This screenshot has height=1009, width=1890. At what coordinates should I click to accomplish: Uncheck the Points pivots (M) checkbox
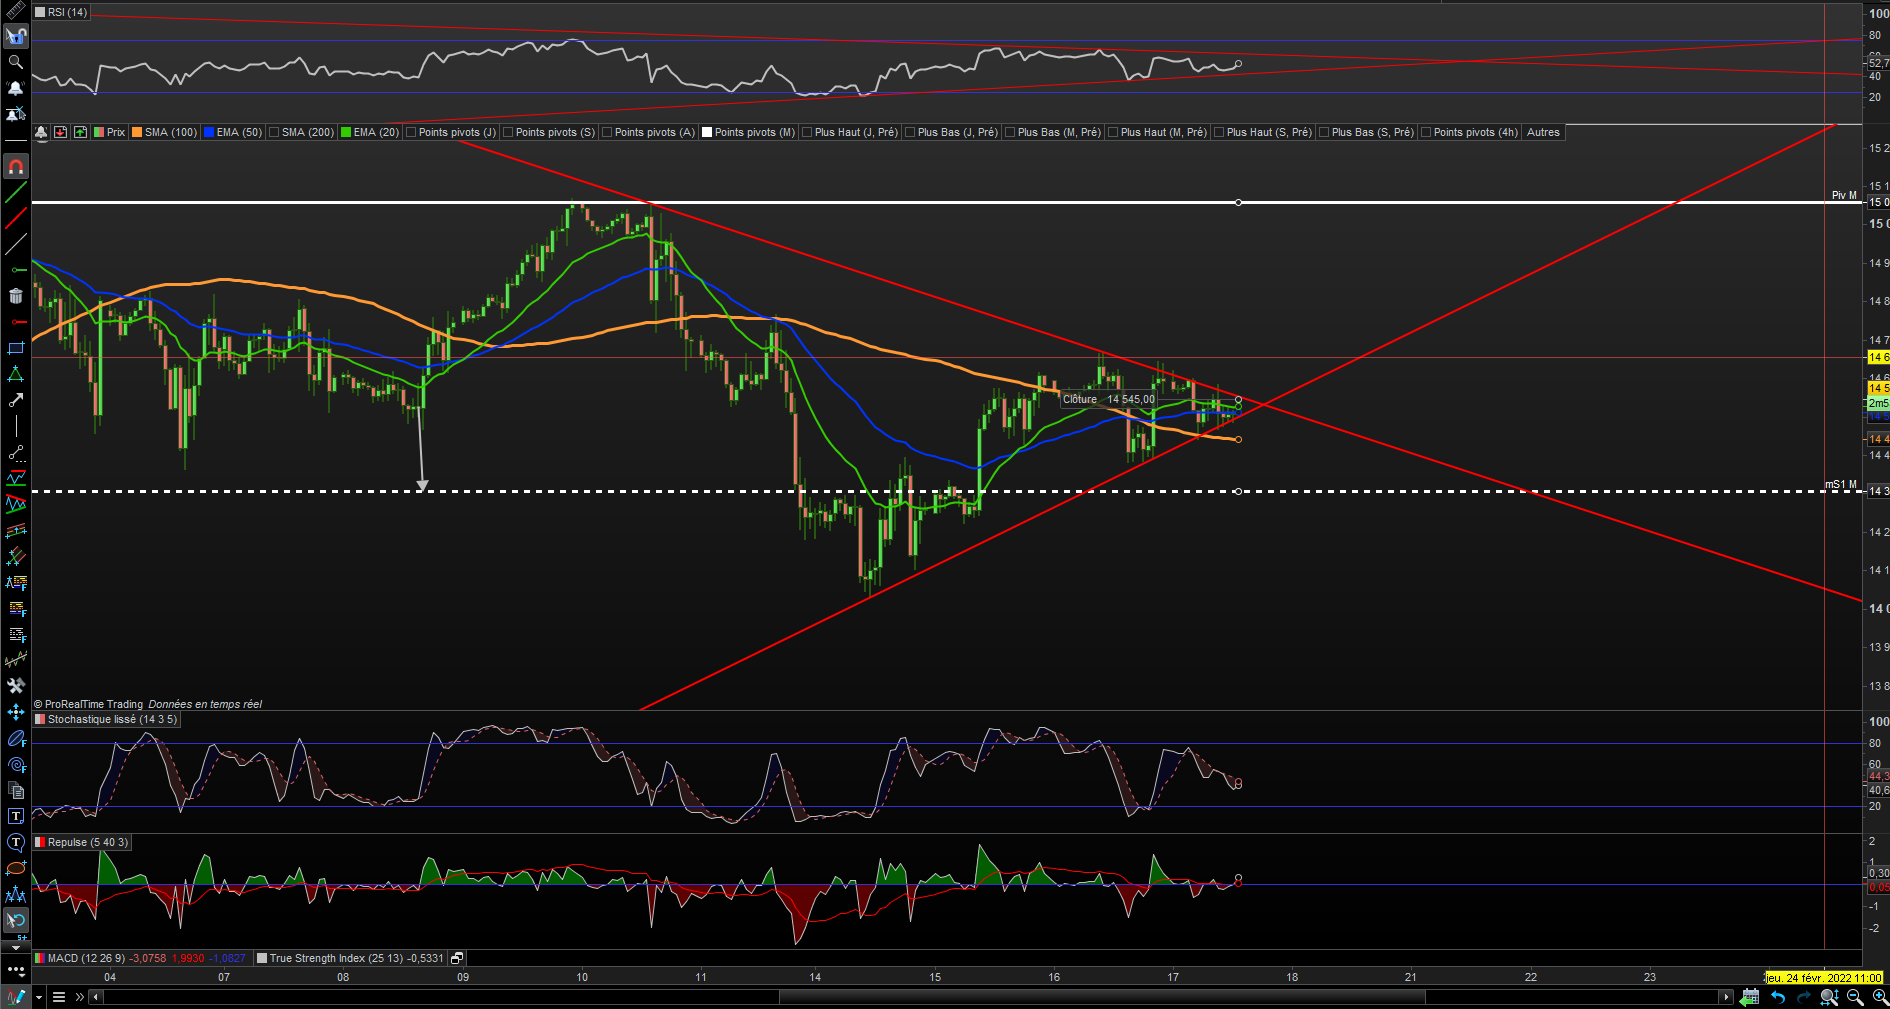pyautogui.click(x=707, y=132)
